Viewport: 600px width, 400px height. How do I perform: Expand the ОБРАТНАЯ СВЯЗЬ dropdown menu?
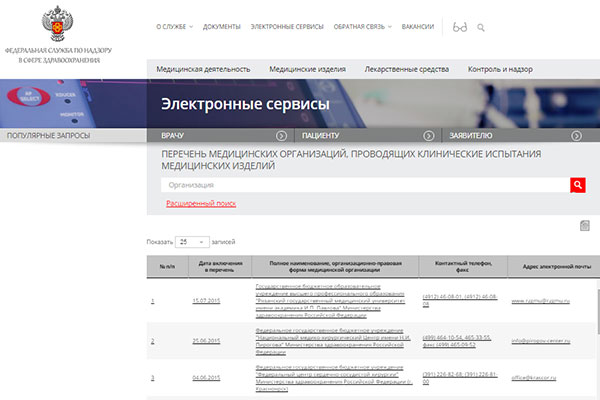pyautogui.click(x=362, y=27)
